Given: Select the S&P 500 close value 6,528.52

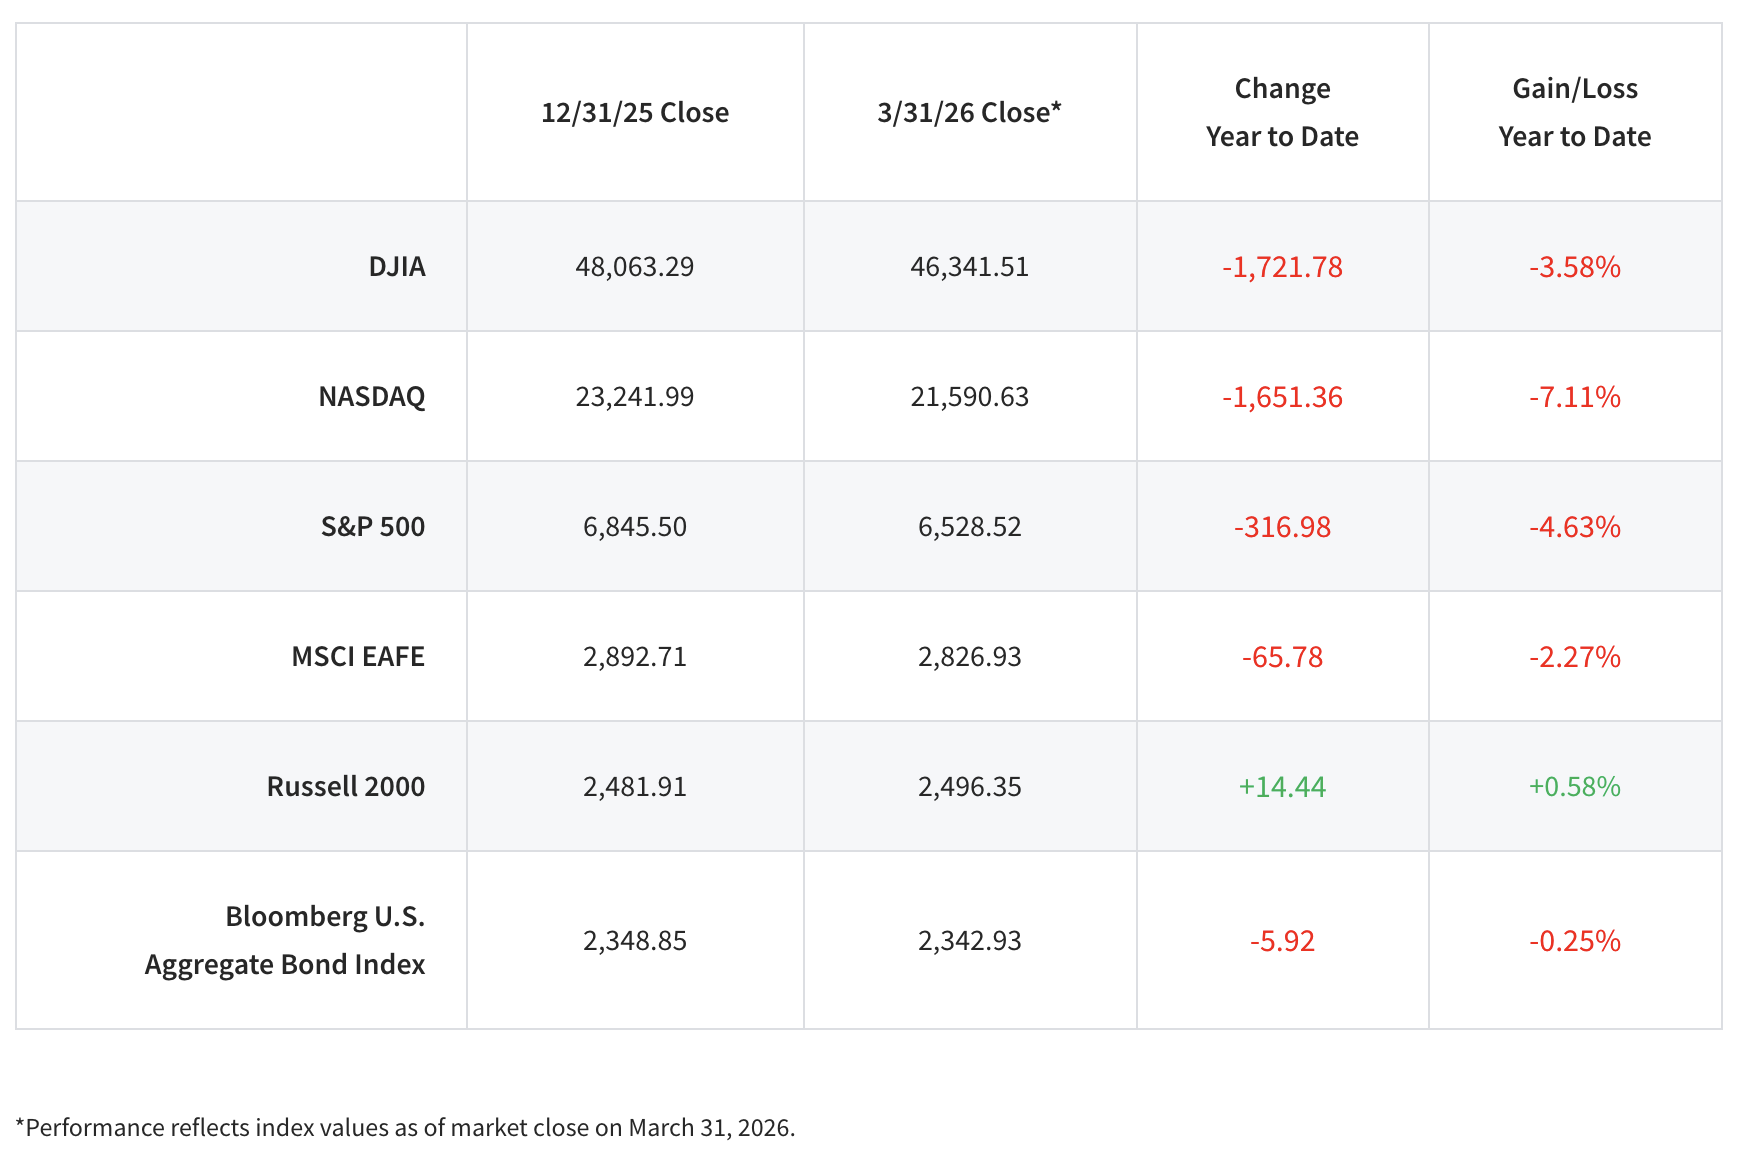Looking at the screenshot, I should click(x=969, y=527).
